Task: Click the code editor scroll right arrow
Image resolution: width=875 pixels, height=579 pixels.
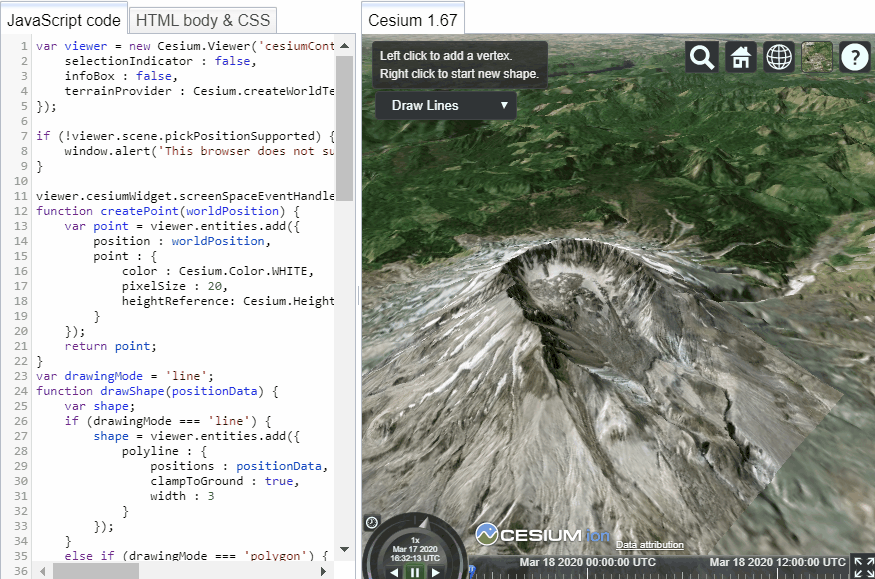Action: coord(323,571)
